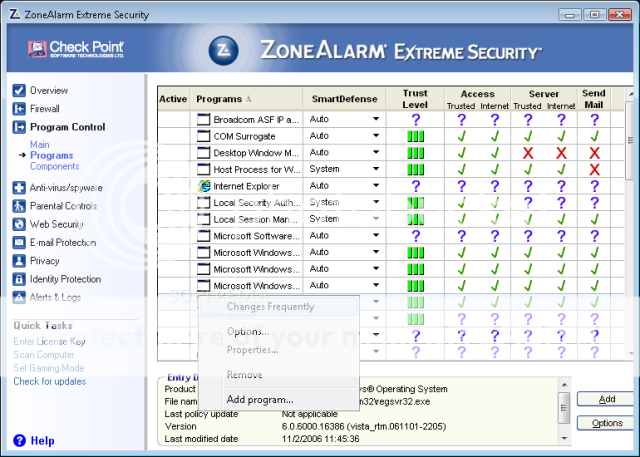Select 'Options...' in the context menu

(248, 331)
